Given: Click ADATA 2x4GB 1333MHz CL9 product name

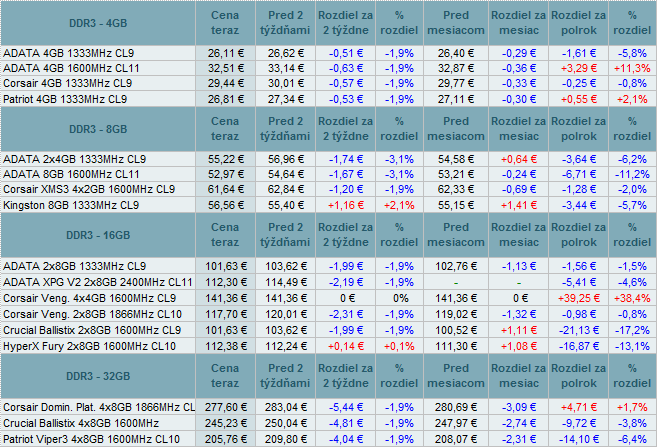Looking at the screenshot, I should (x=75, y=159).
